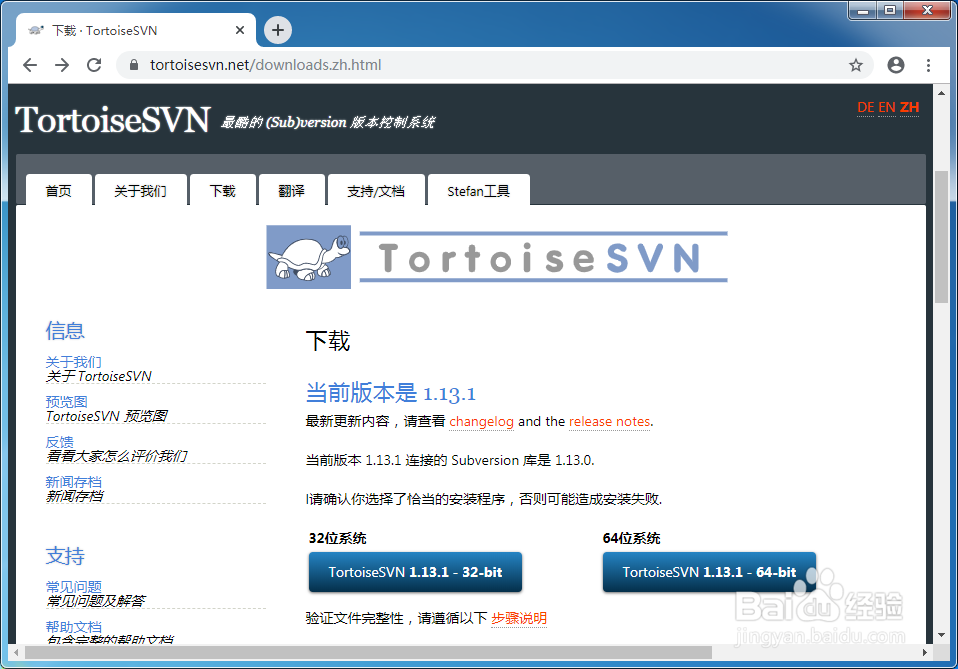Download TortoiseSVN 1.13.1 64-bit installer

pyautogui.click(x=709, y=572)
